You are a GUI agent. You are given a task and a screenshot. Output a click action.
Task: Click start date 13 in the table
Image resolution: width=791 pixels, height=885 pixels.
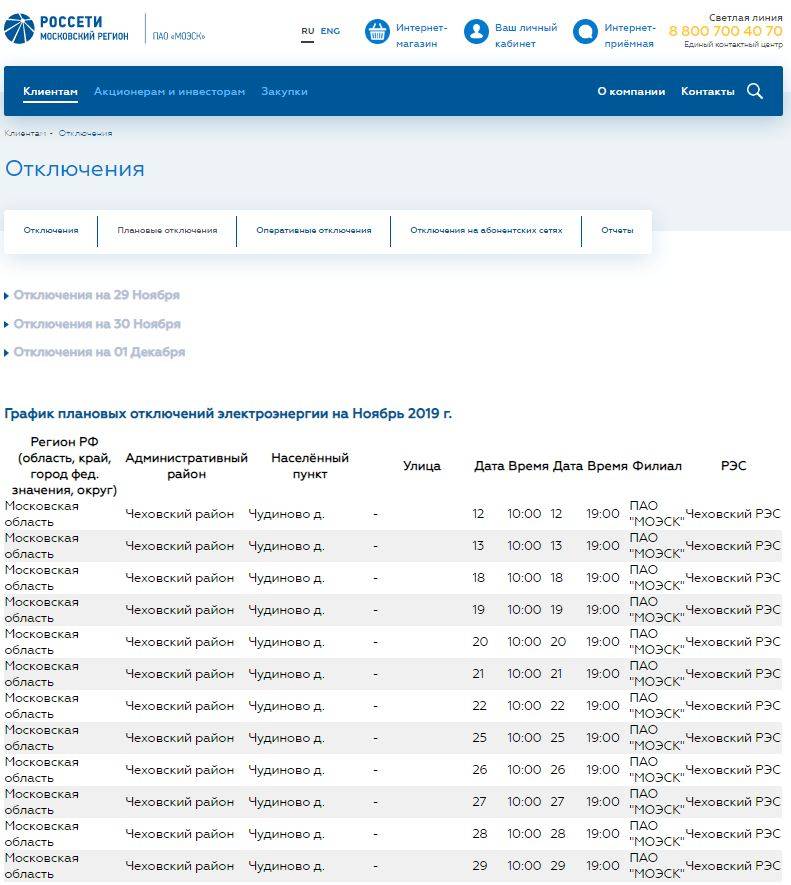click(x=478, y=546)
